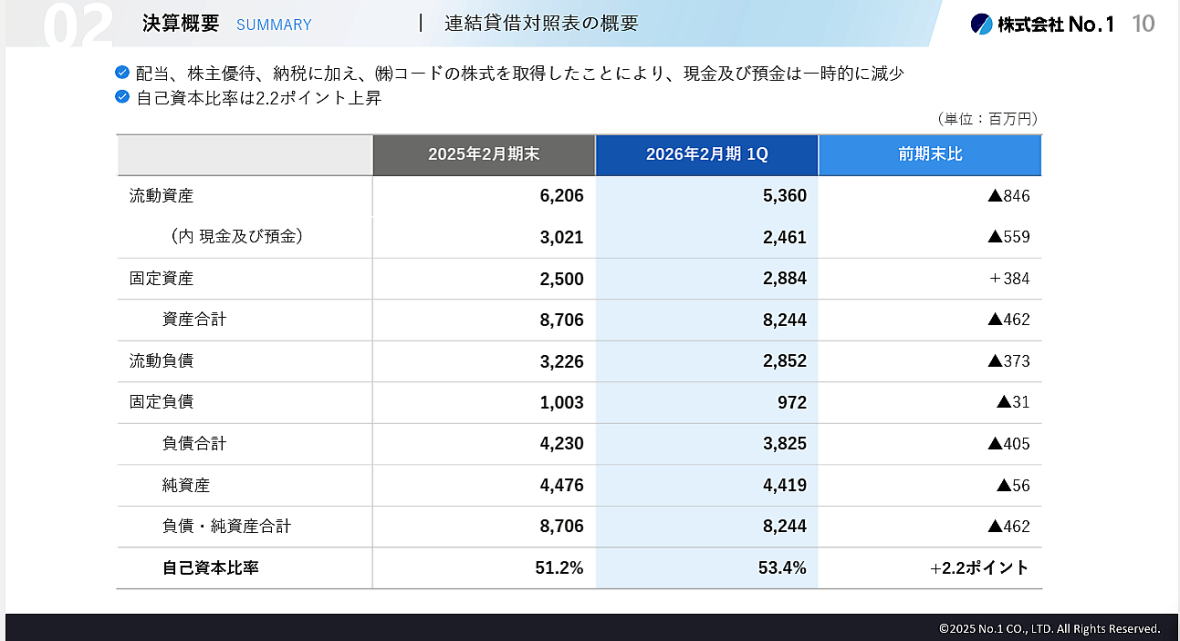Click the value 4,476 for 純資産
The height and width of the screenshot is (641, 1180).
[x=561, y=485]
